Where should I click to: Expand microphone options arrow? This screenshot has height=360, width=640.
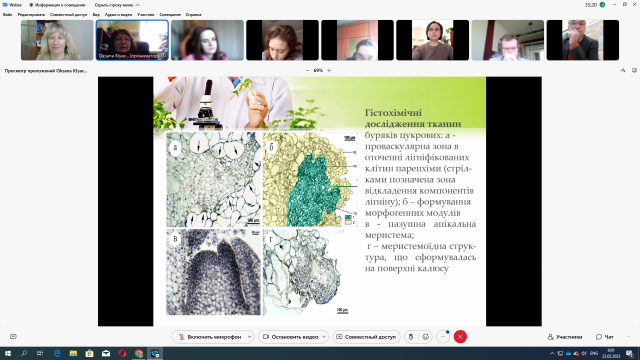(249, 337)
